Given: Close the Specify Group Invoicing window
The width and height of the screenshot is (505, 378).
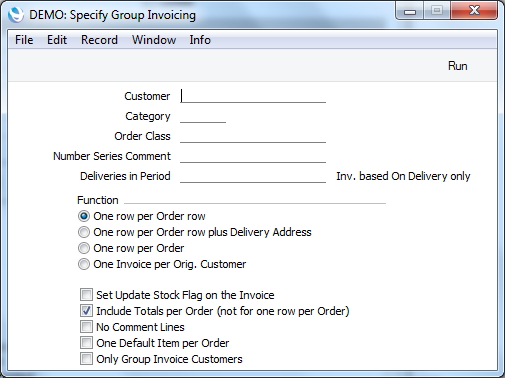Looking at the screenshot, I should pos(474,11).
